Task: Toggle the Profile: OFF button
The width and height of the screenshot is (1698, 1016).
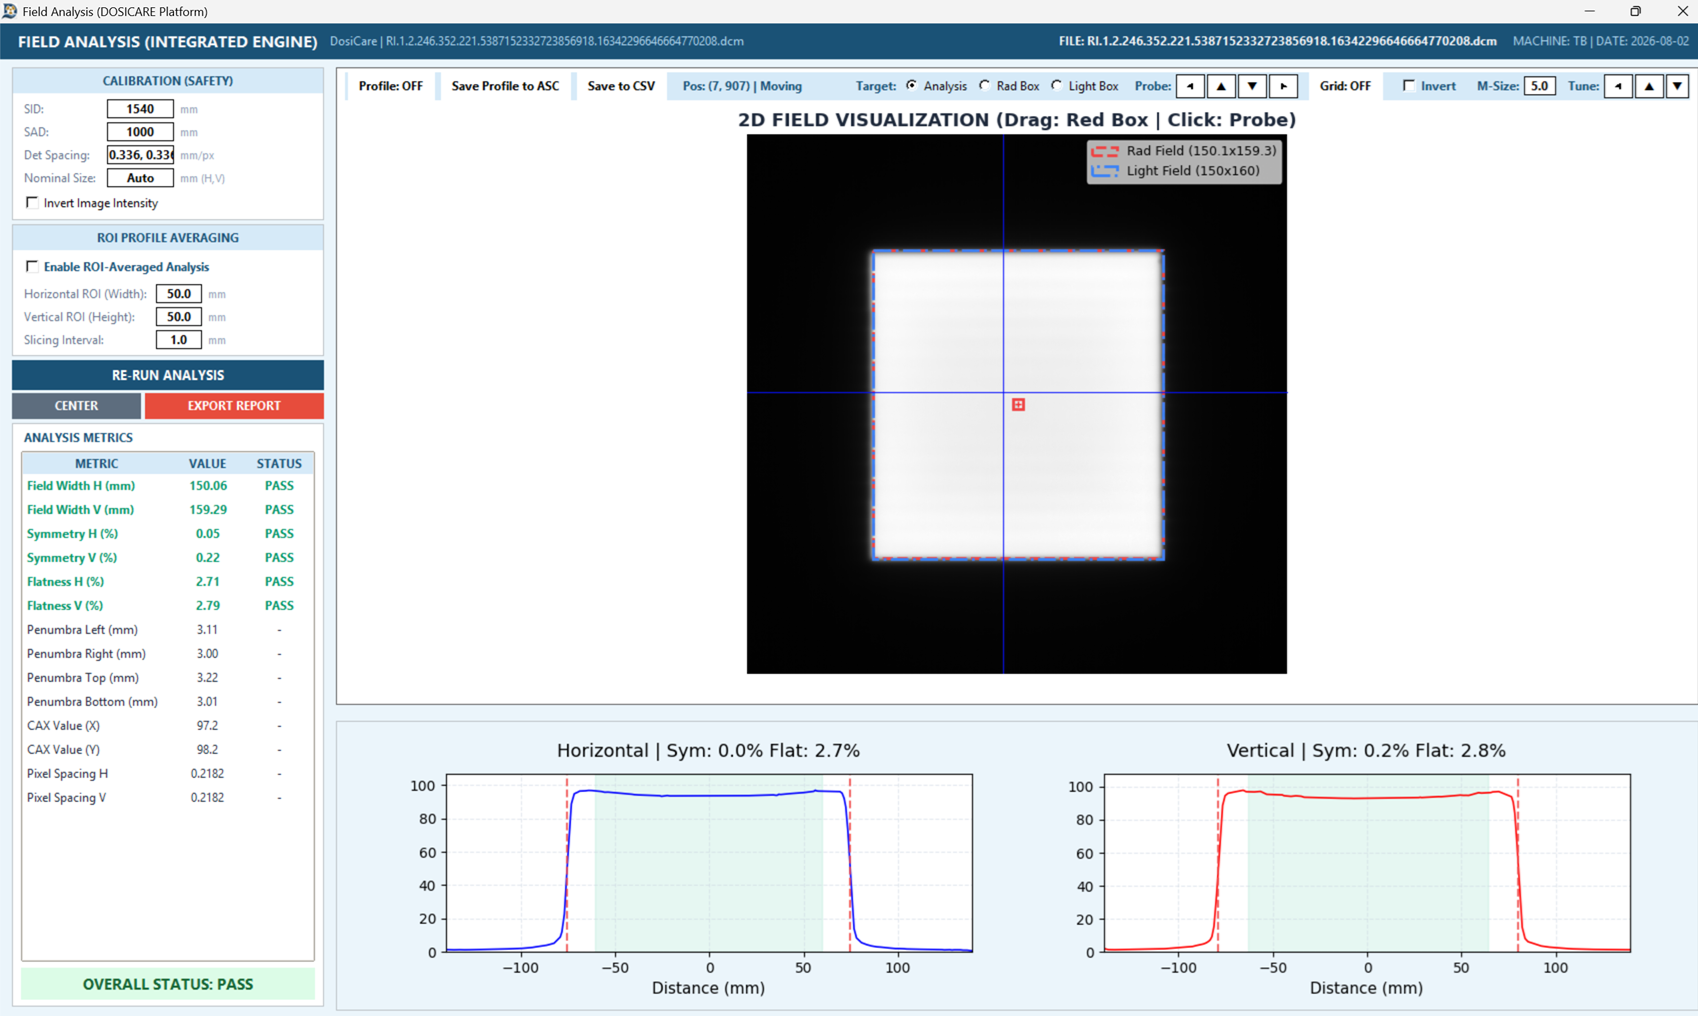Action: [x=390, y=86]
